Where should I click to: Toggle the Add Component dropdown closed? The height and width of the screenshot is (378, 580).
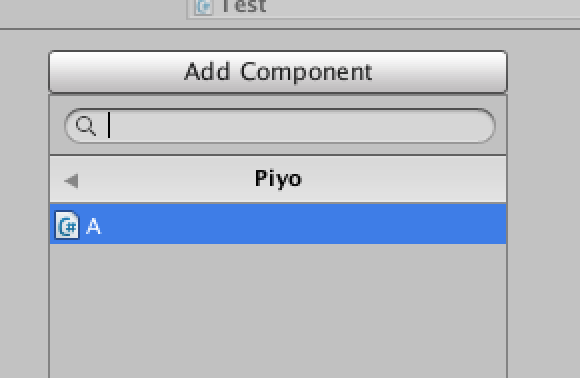click(278, 72)
